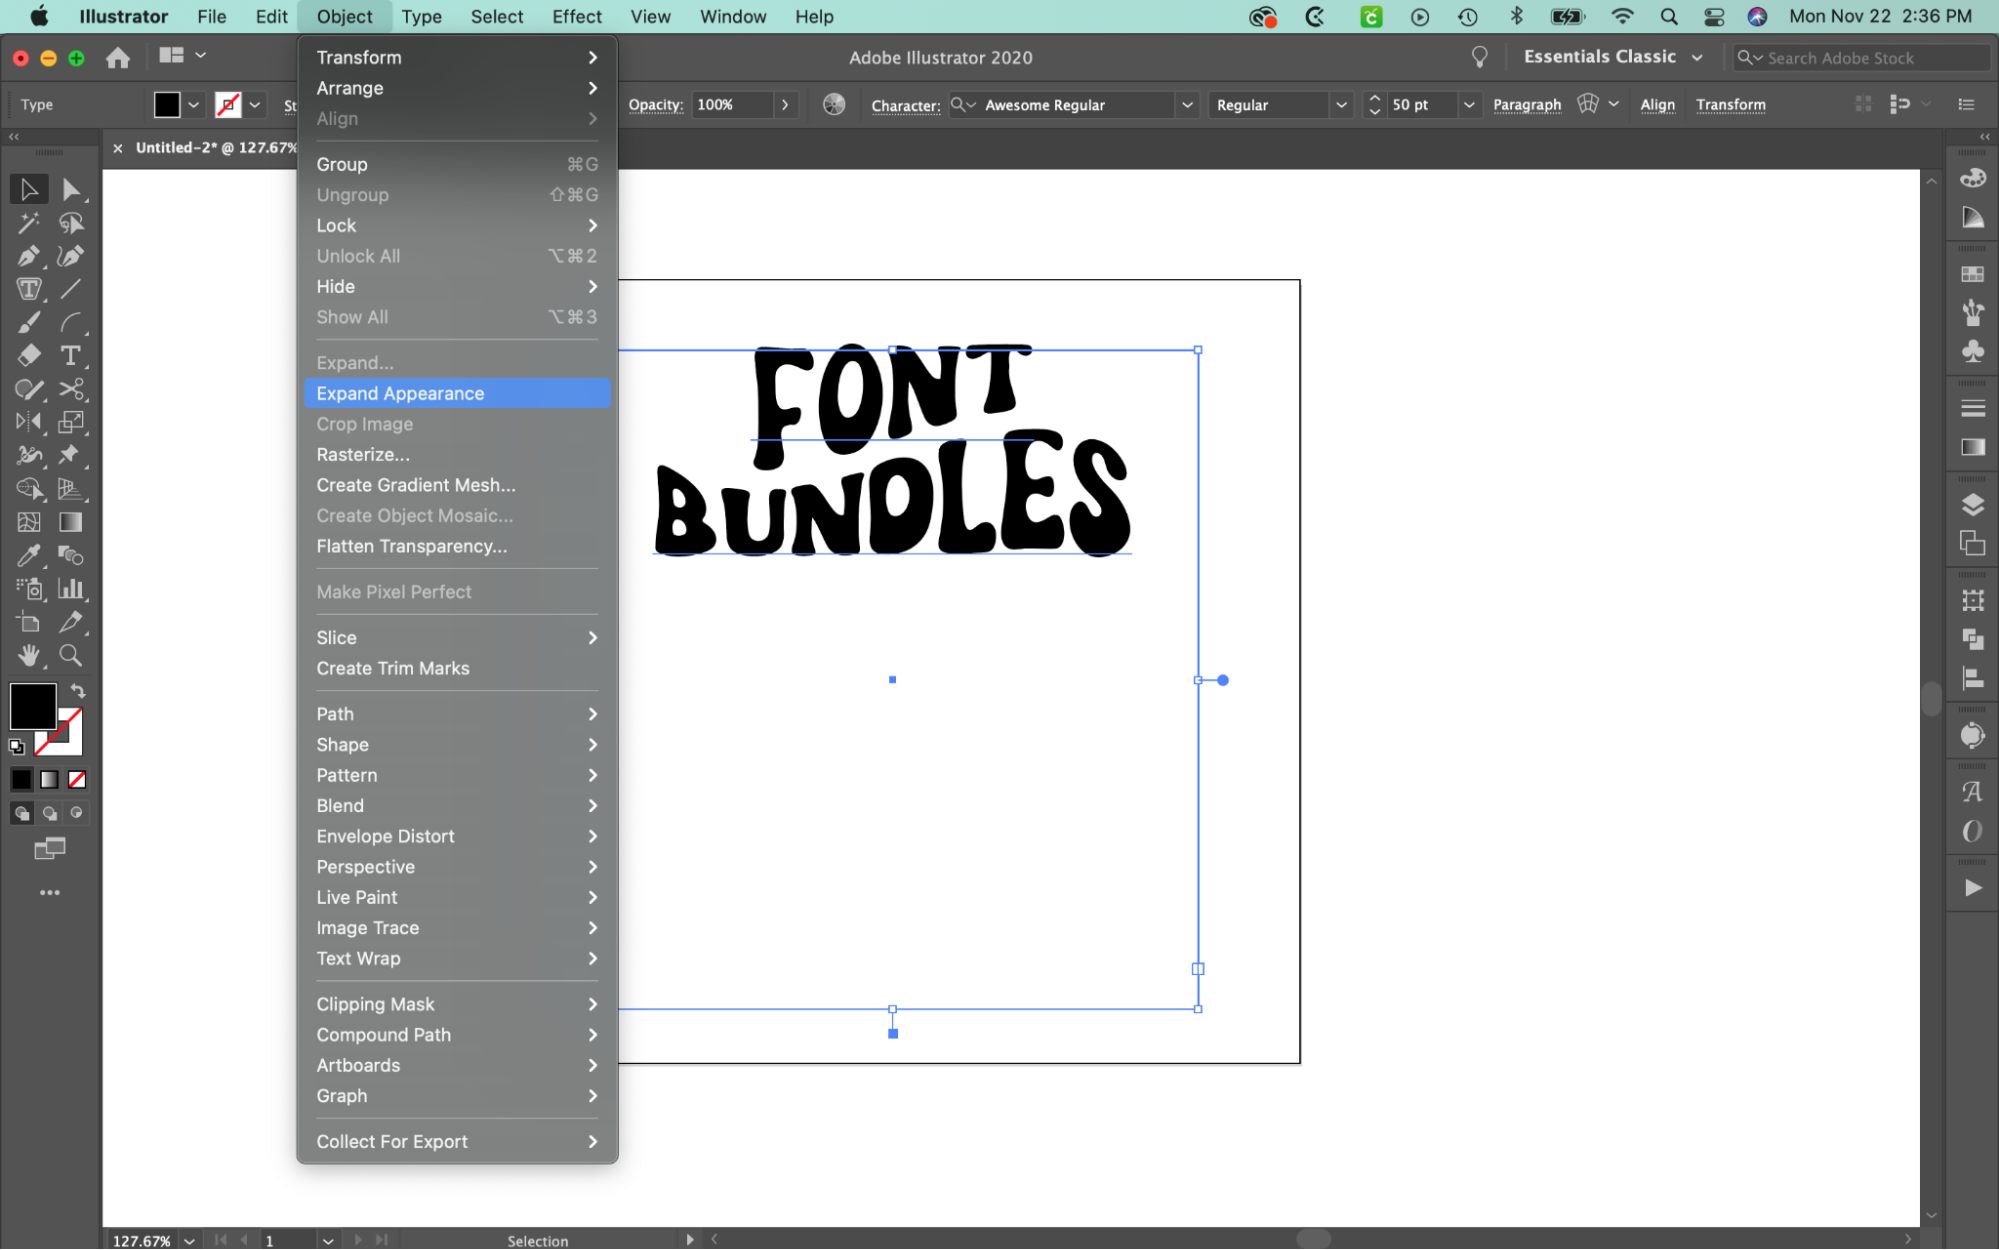Image resolution: width=1999 pixels, height=1250 pixels.
Task: Select the Column Graph tool
Action: pyautogui.click(x=71, y=588)
